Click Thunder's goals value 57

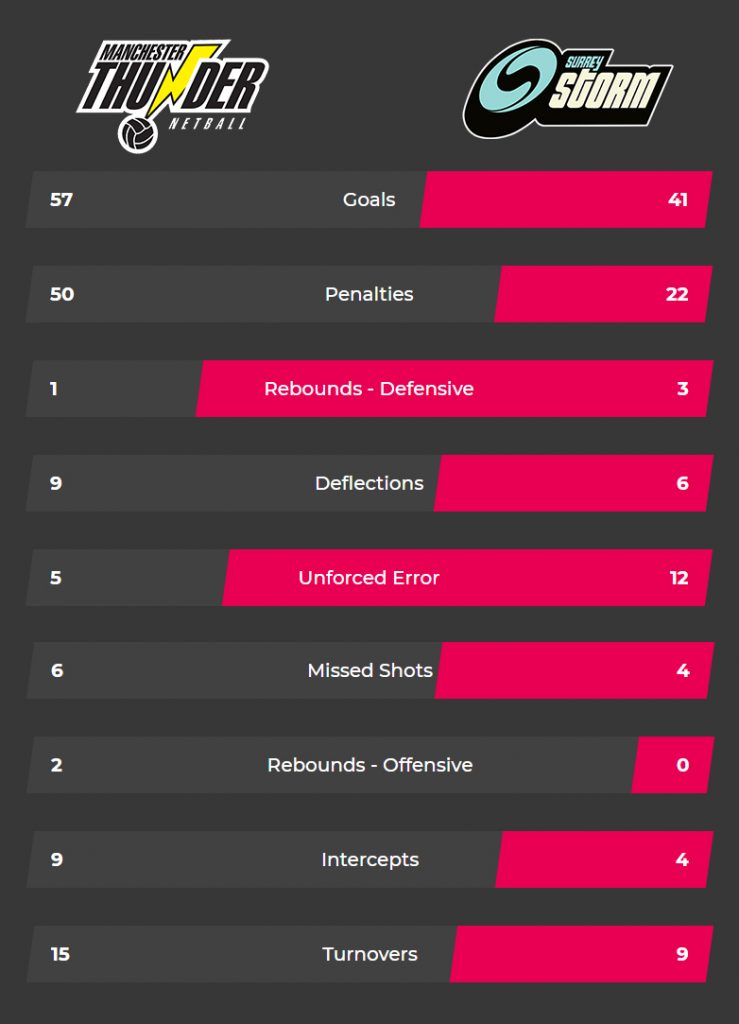tap(61, 200)
